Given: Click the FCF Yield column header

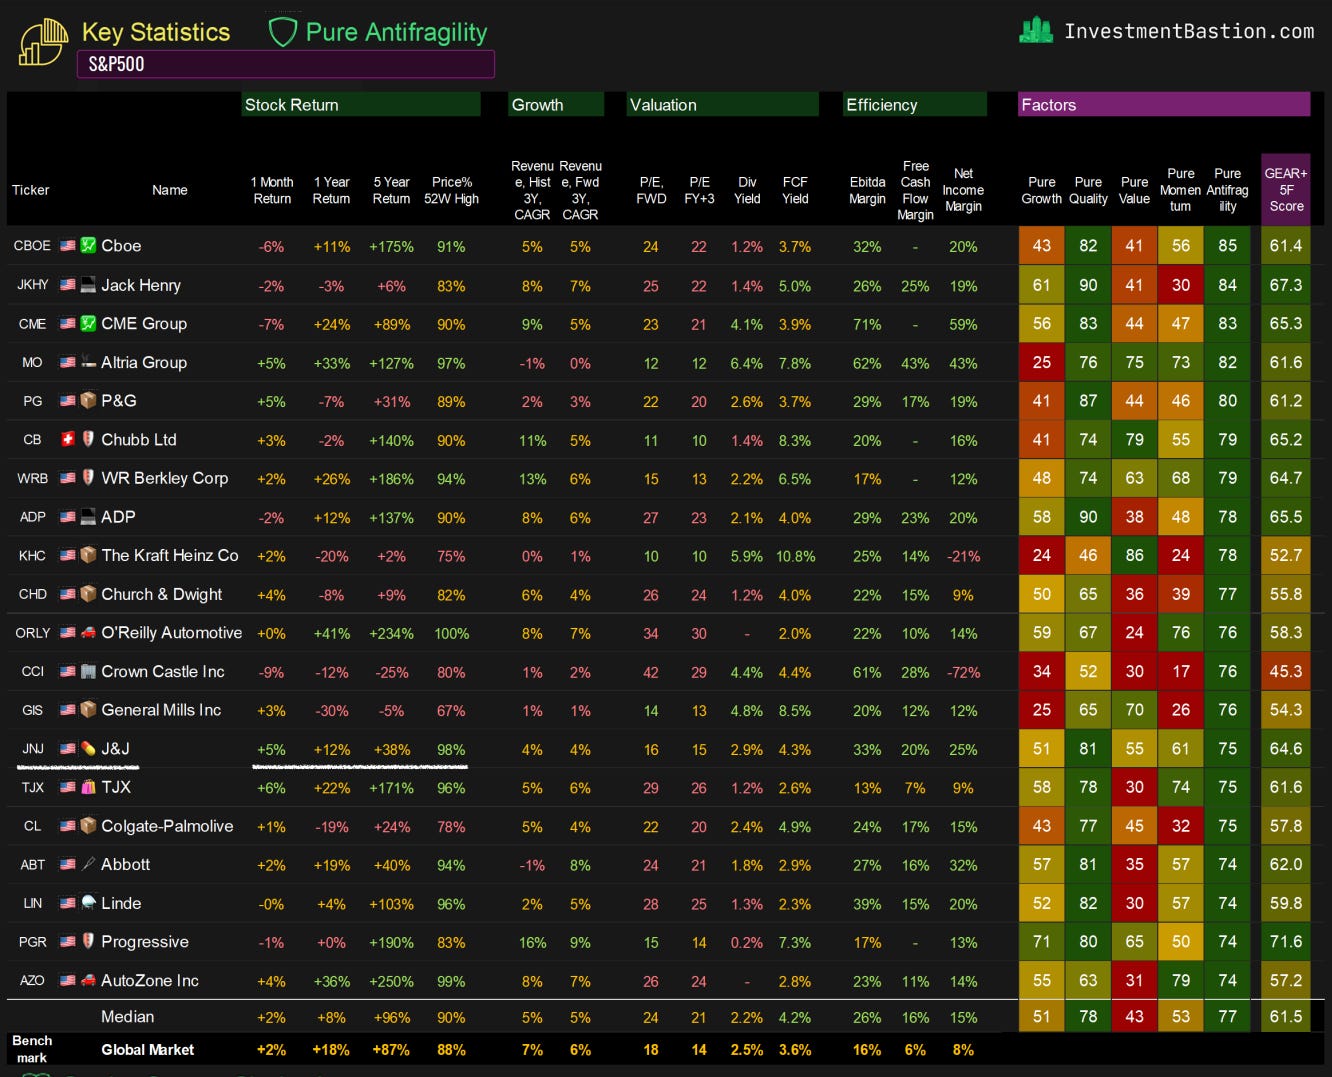Looking at the screenshot, I should [x=795, y=190].
